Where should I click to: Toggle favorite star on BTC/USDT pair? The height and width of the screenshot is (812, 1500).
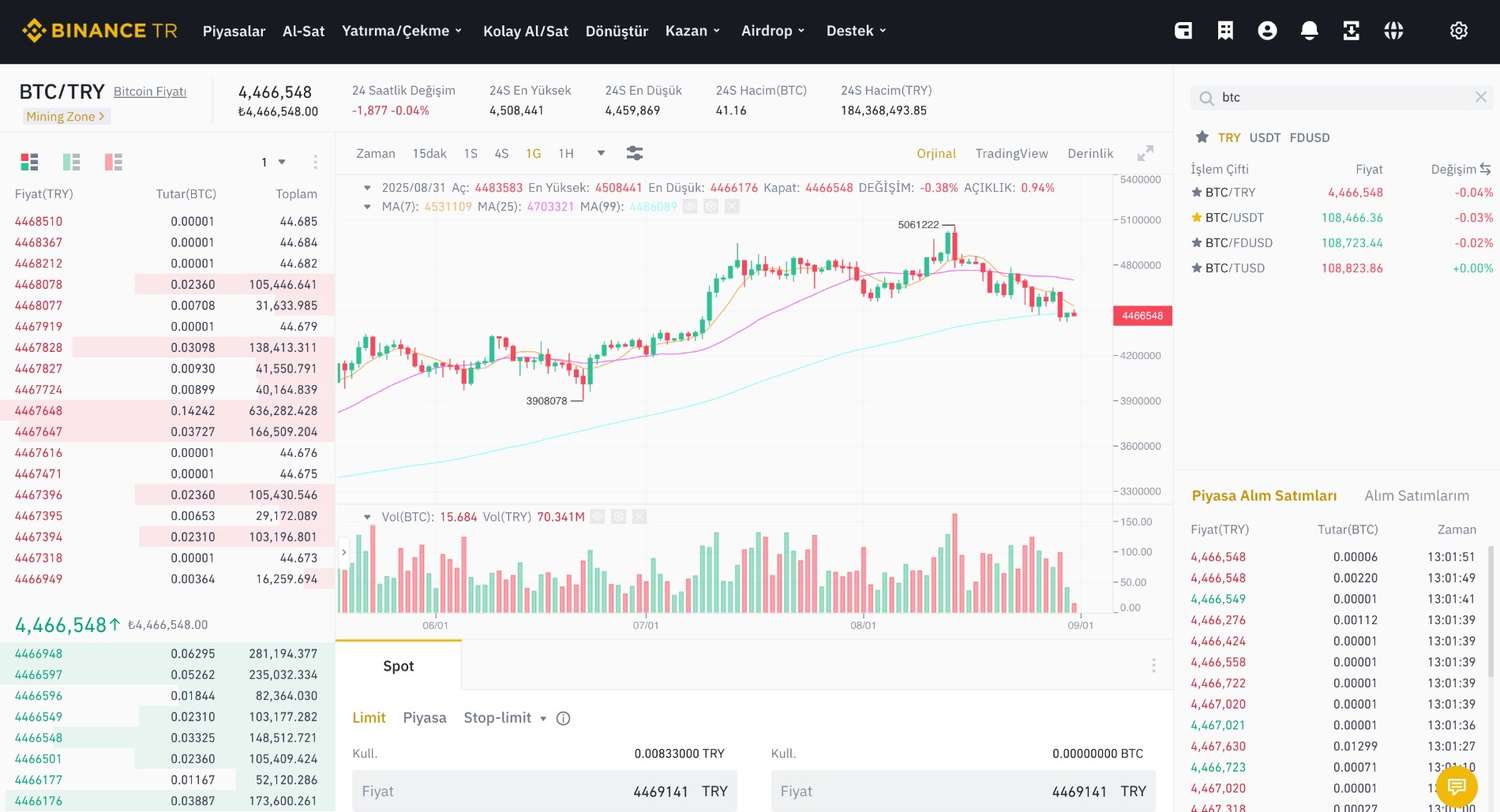(1196, 217)
